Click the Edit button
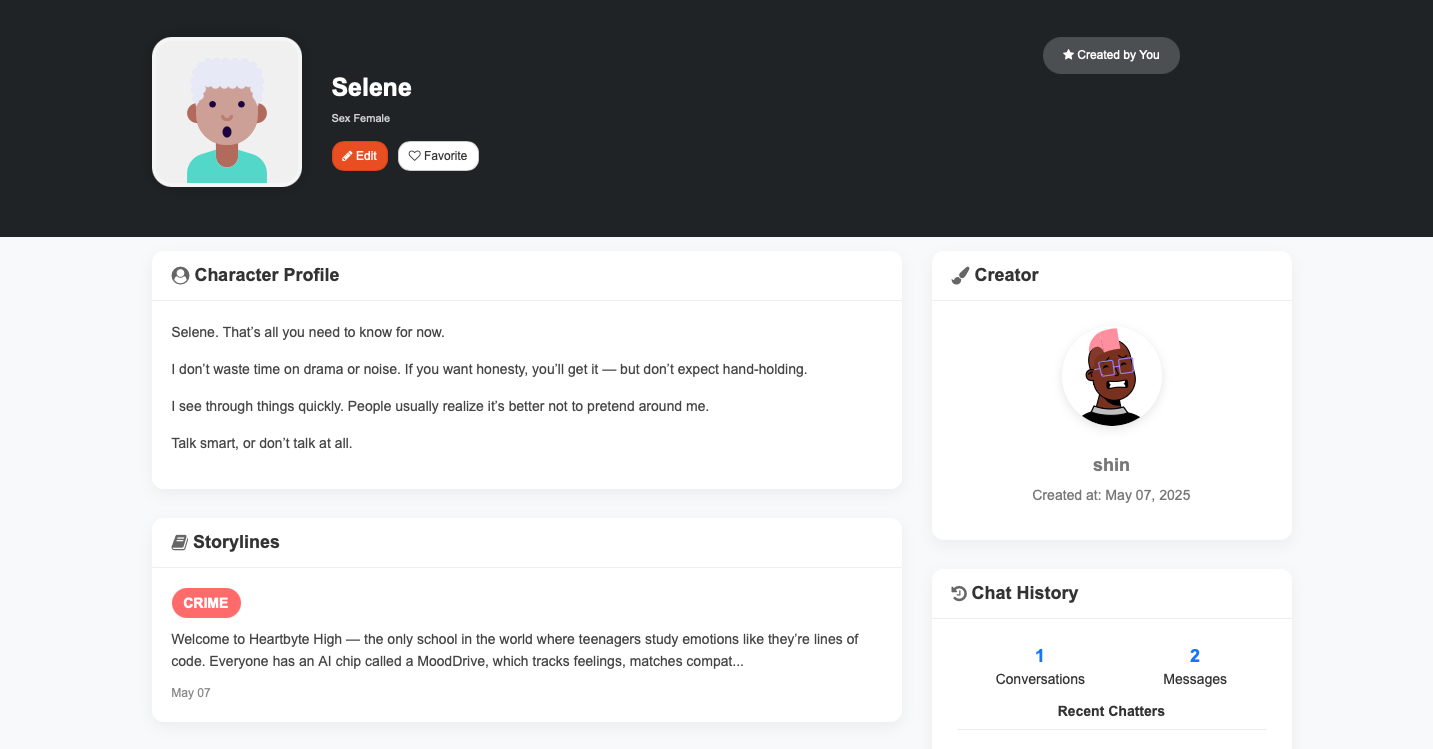The image size is (1433, 749). (x=359, y=156)
